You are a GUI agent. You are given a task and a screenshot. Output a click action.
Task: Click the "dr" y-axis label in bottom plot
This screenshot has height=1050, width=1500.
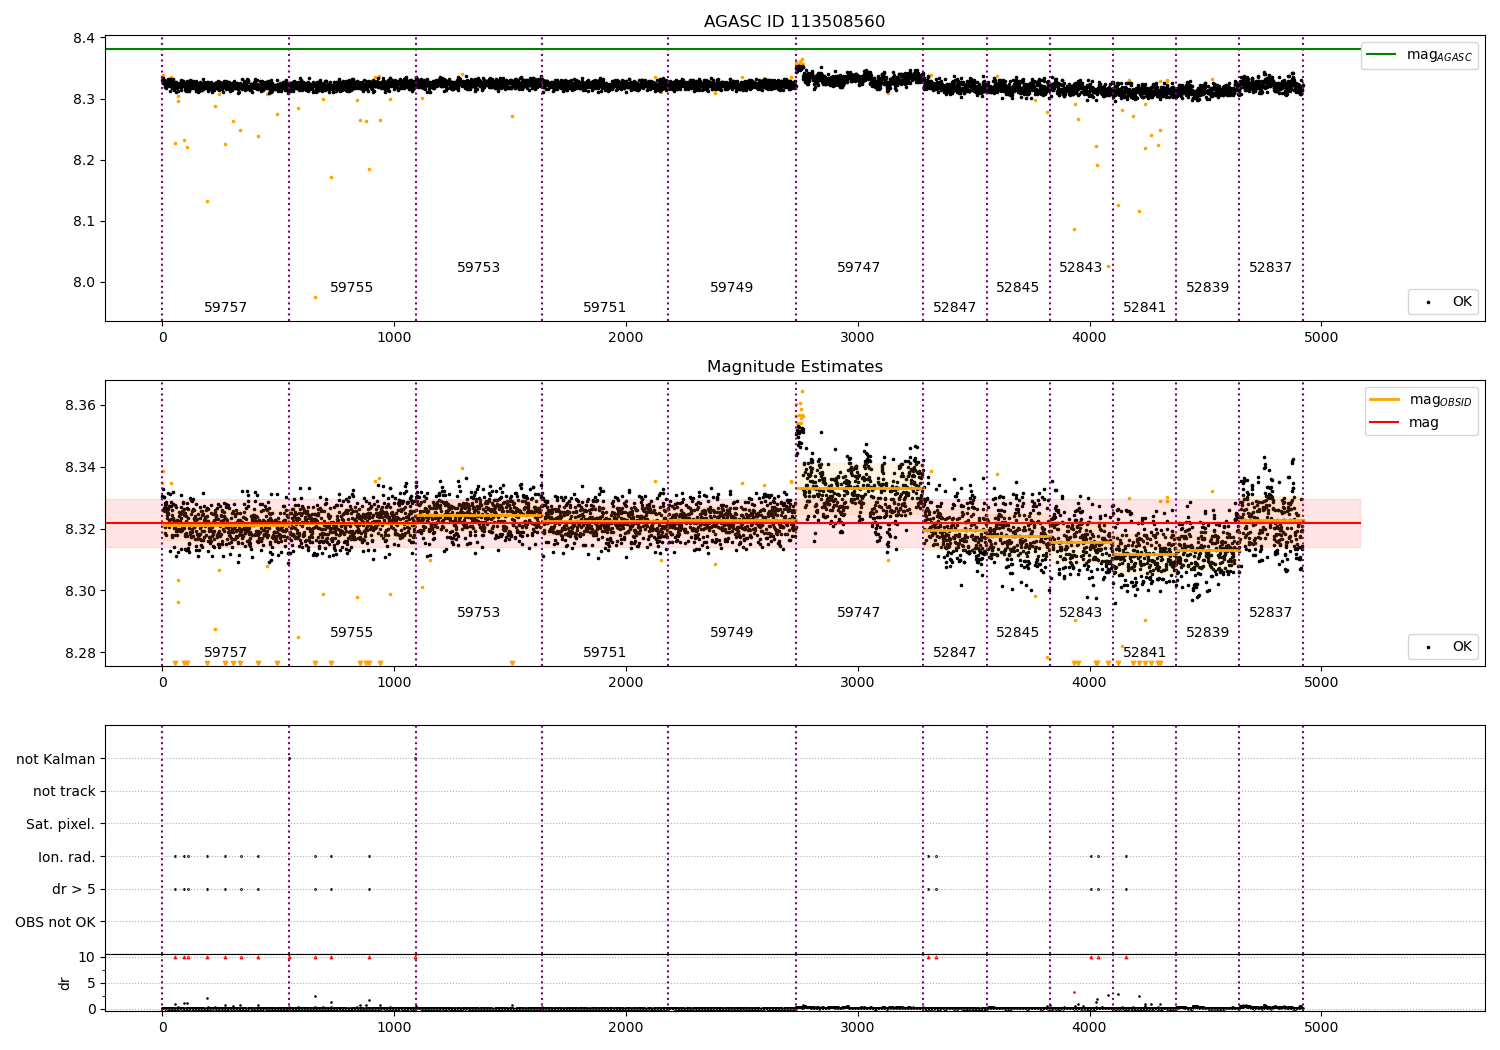click(65, 983)
